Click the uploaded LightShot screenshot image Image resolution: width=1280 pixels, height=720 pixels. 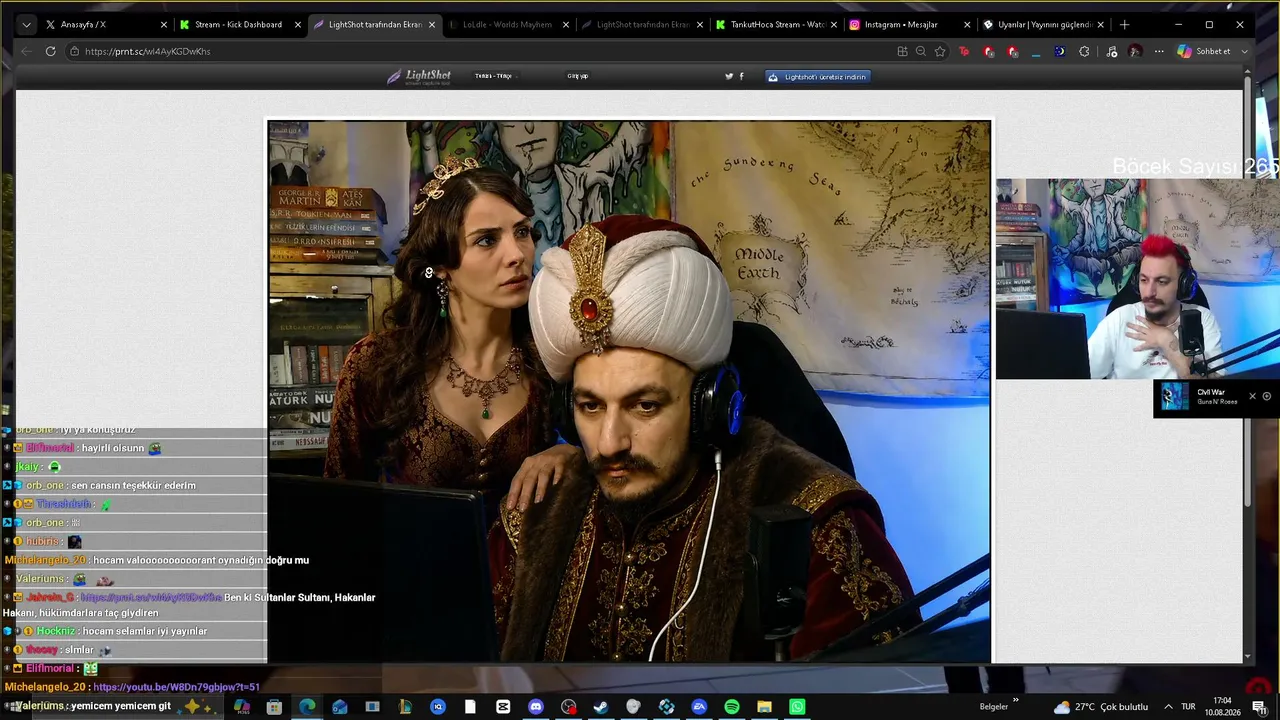point(629,391)
